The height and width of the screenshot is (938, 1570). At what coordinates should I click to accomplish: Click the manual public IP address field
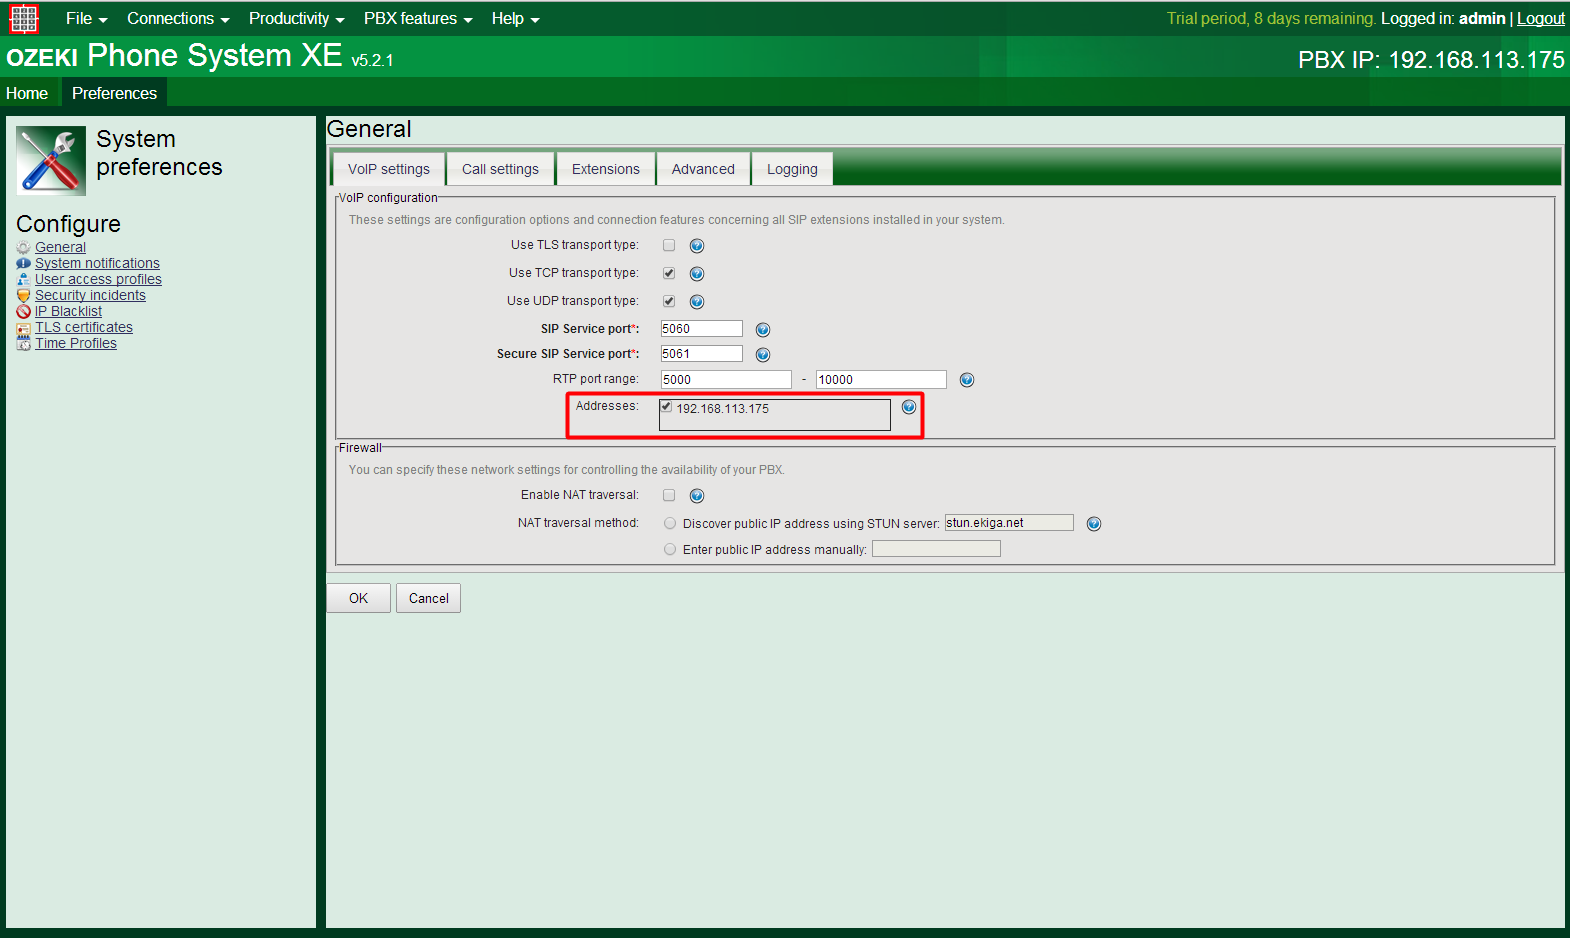click(x=936, y=549)
